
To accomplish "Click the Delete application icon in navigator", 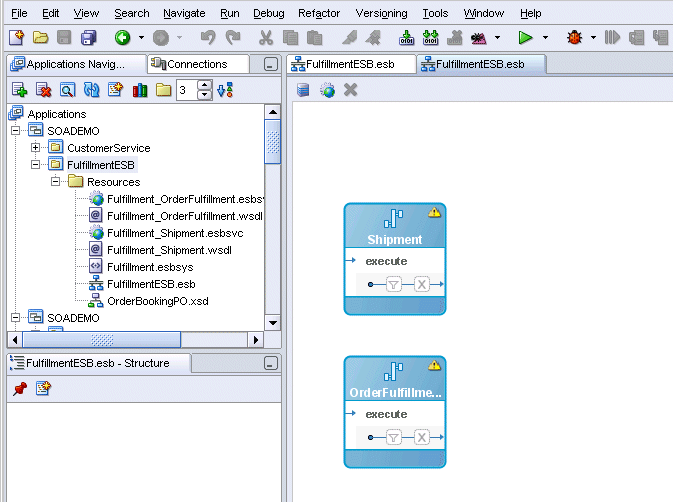I will pyautogui.click(x=44, y=90).
